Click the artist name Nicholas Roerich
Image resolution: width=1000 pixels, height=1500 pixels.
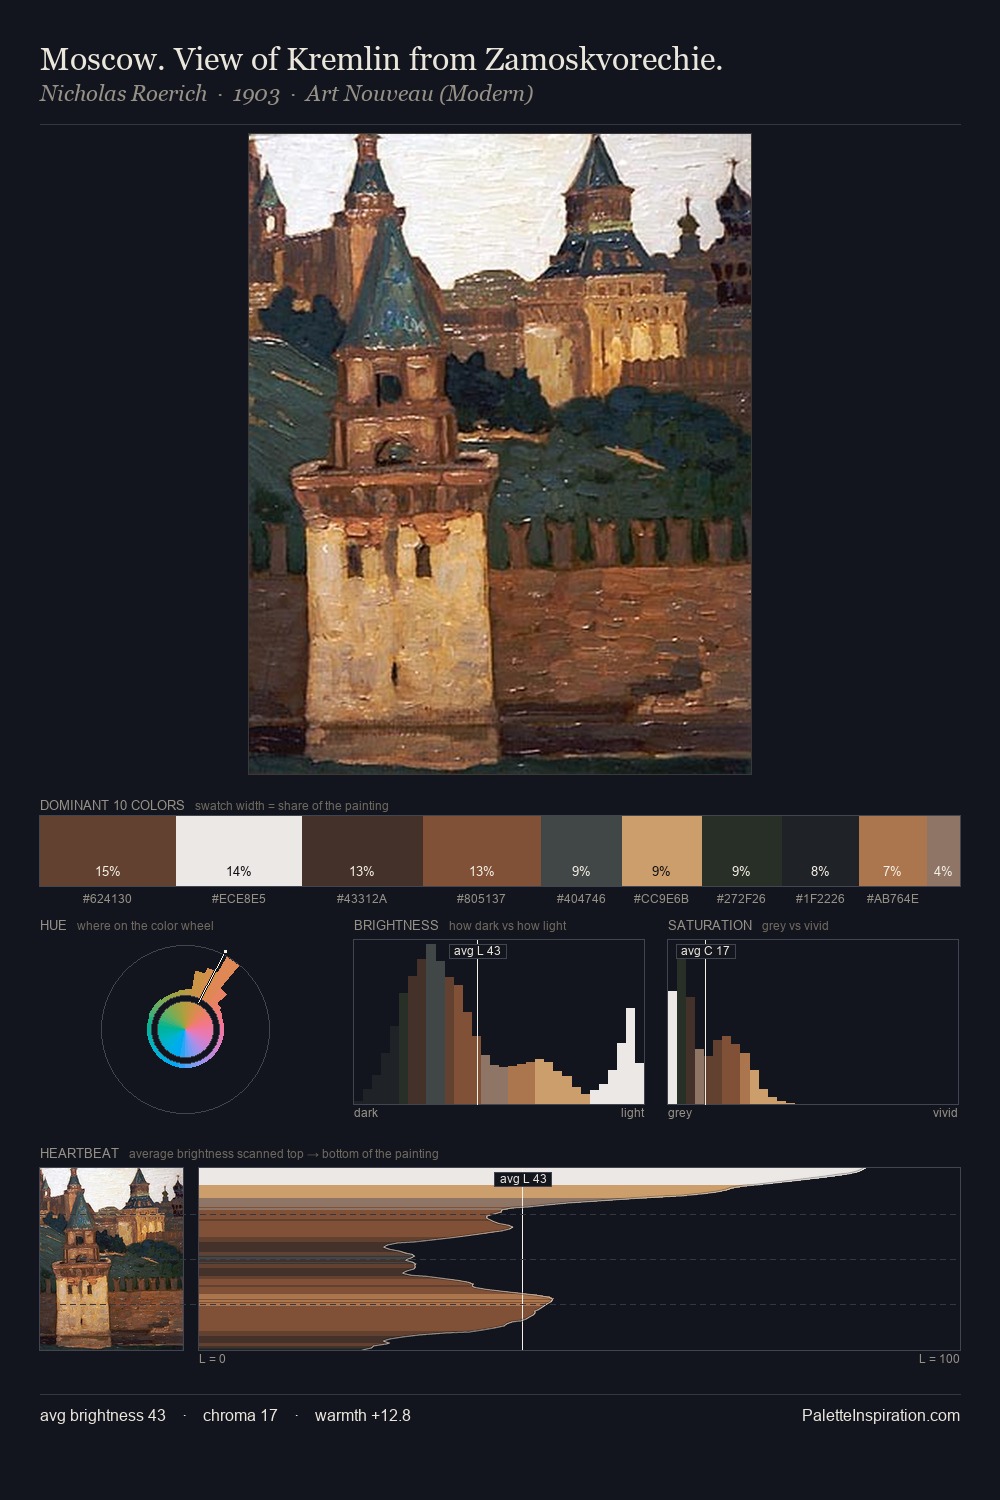123,93
